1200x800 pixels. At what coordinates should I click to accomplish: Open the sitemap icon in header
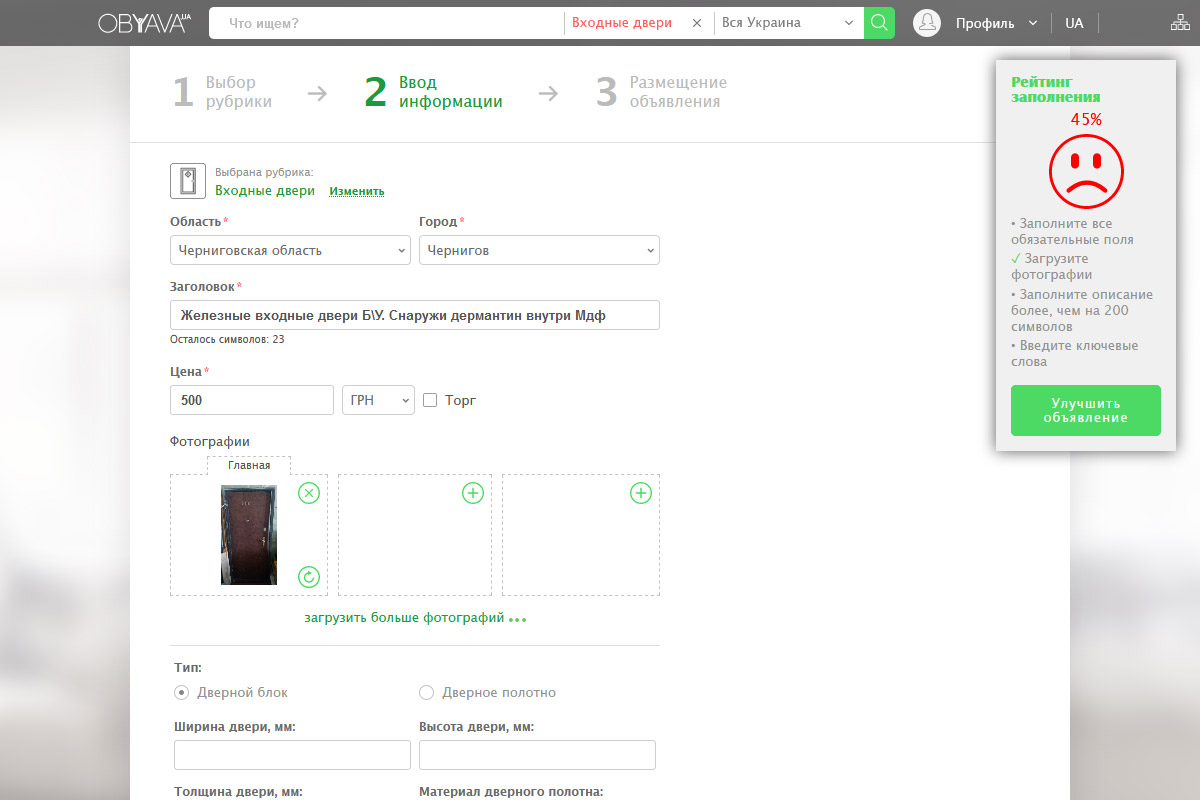[x=1180, y=23]
